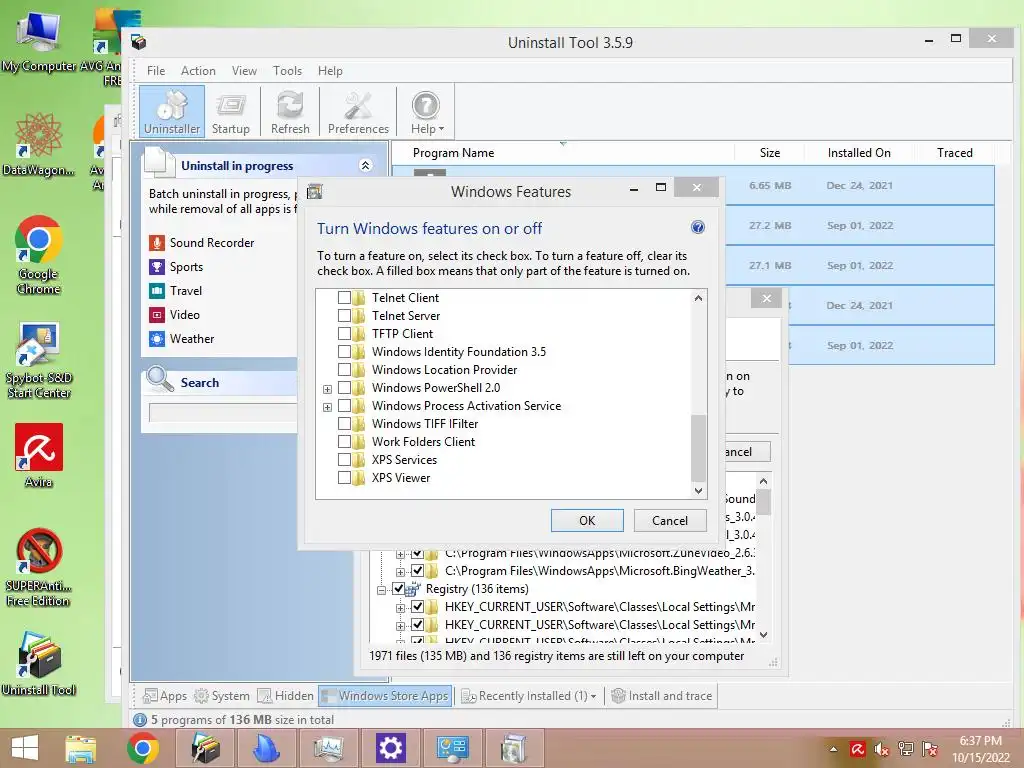Viewport: 1024px width, 768px height.
Task: Open DataWagon desktop shortcut
Action: [39, 145]
